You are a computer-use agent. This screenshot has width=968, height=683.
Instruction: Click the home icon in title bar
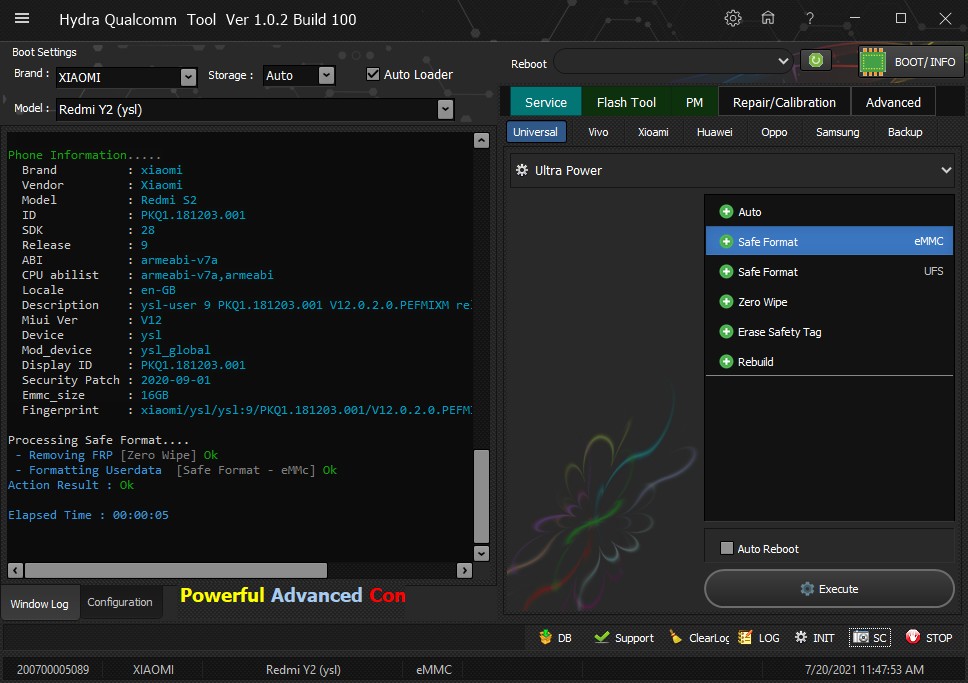(x=767, y=19)
